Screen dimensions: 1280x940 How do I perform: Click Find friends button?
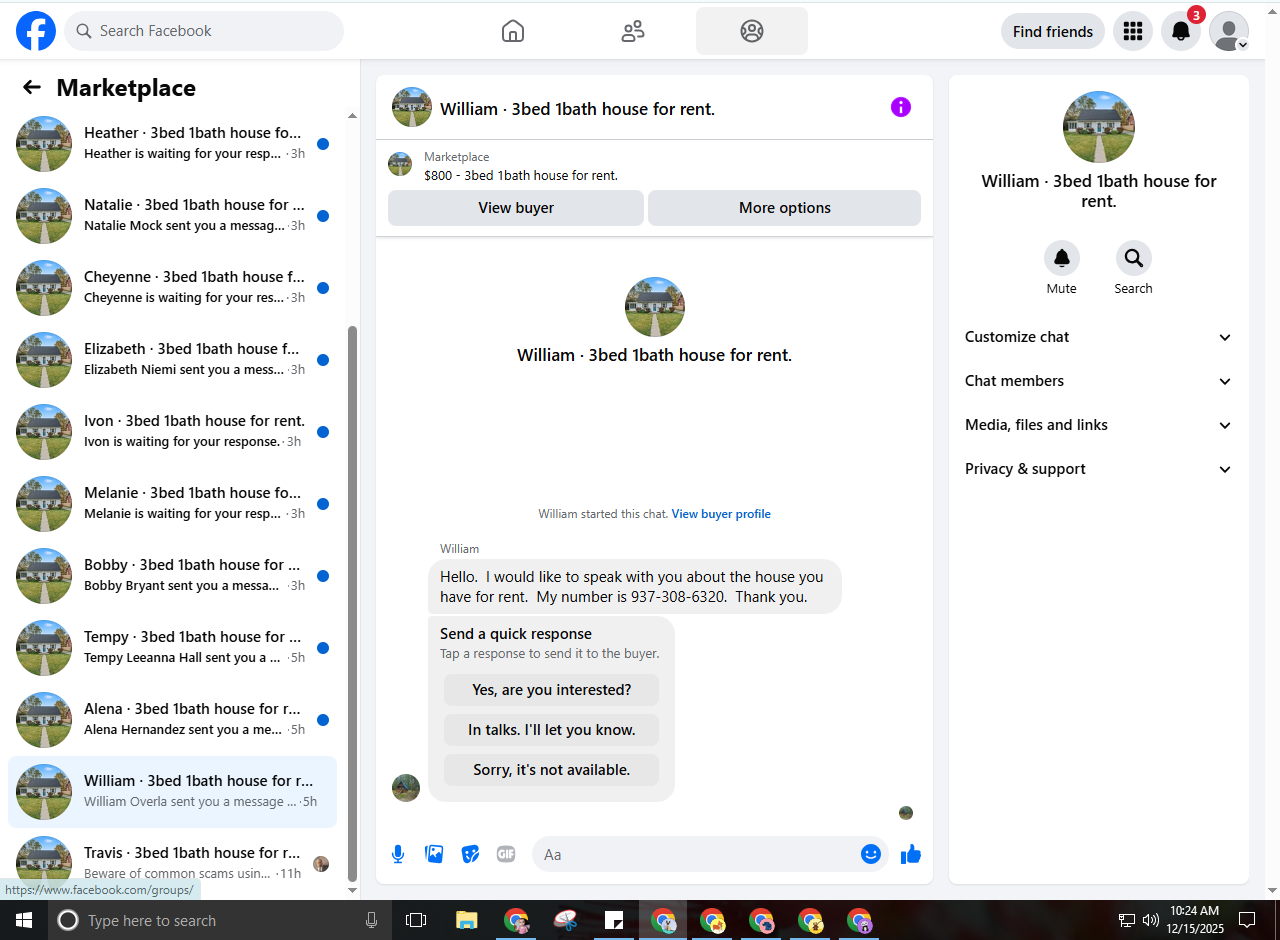point(1053,31)
